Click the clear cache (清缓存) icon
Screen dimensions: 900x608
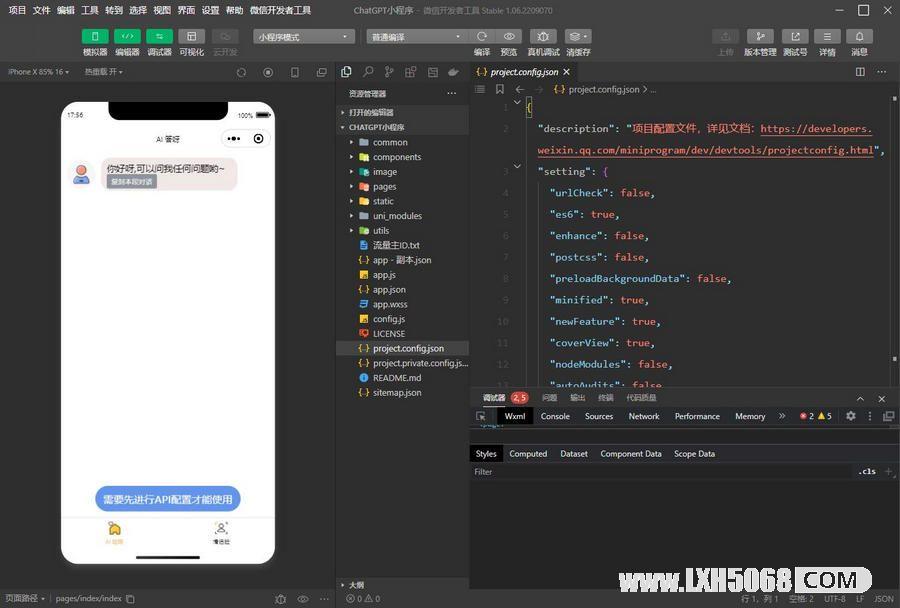tap(578, 36)
